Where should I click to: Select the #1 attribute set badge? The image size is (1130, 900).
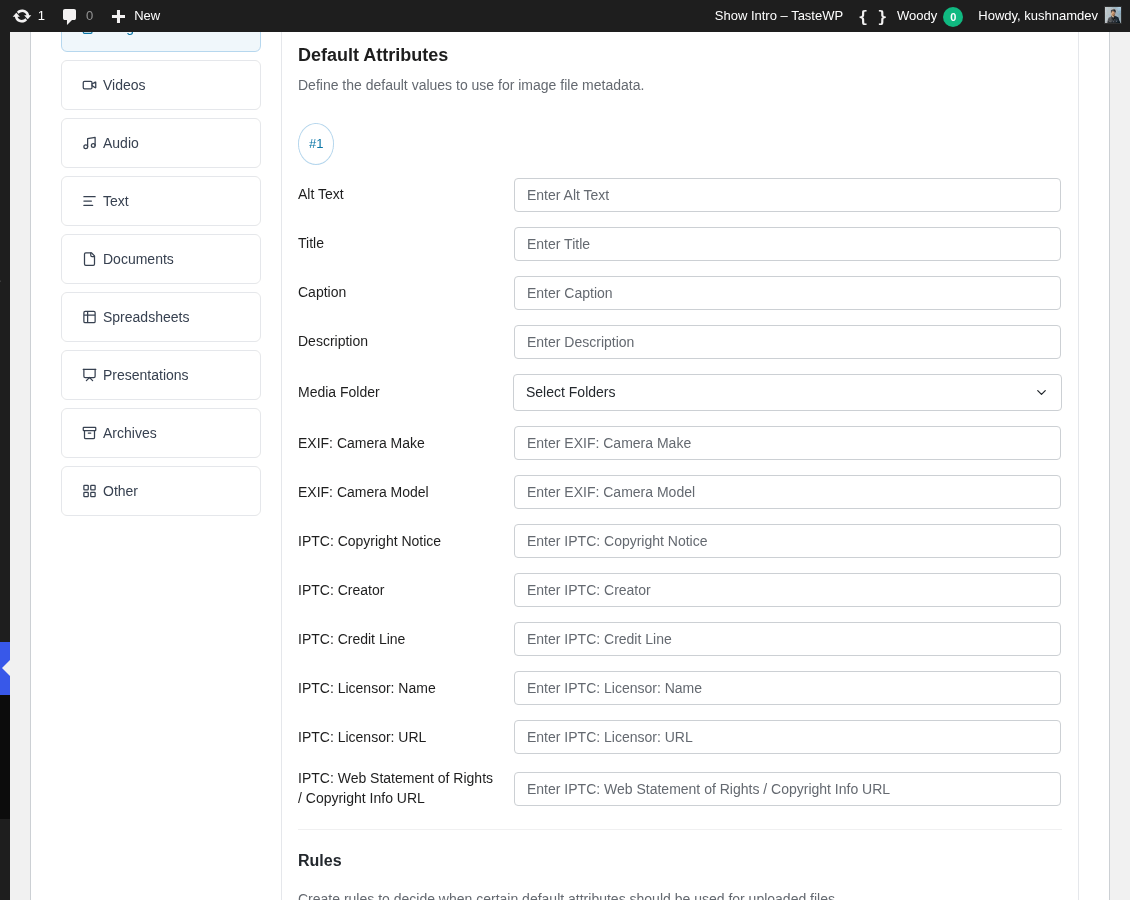(316, 144)
